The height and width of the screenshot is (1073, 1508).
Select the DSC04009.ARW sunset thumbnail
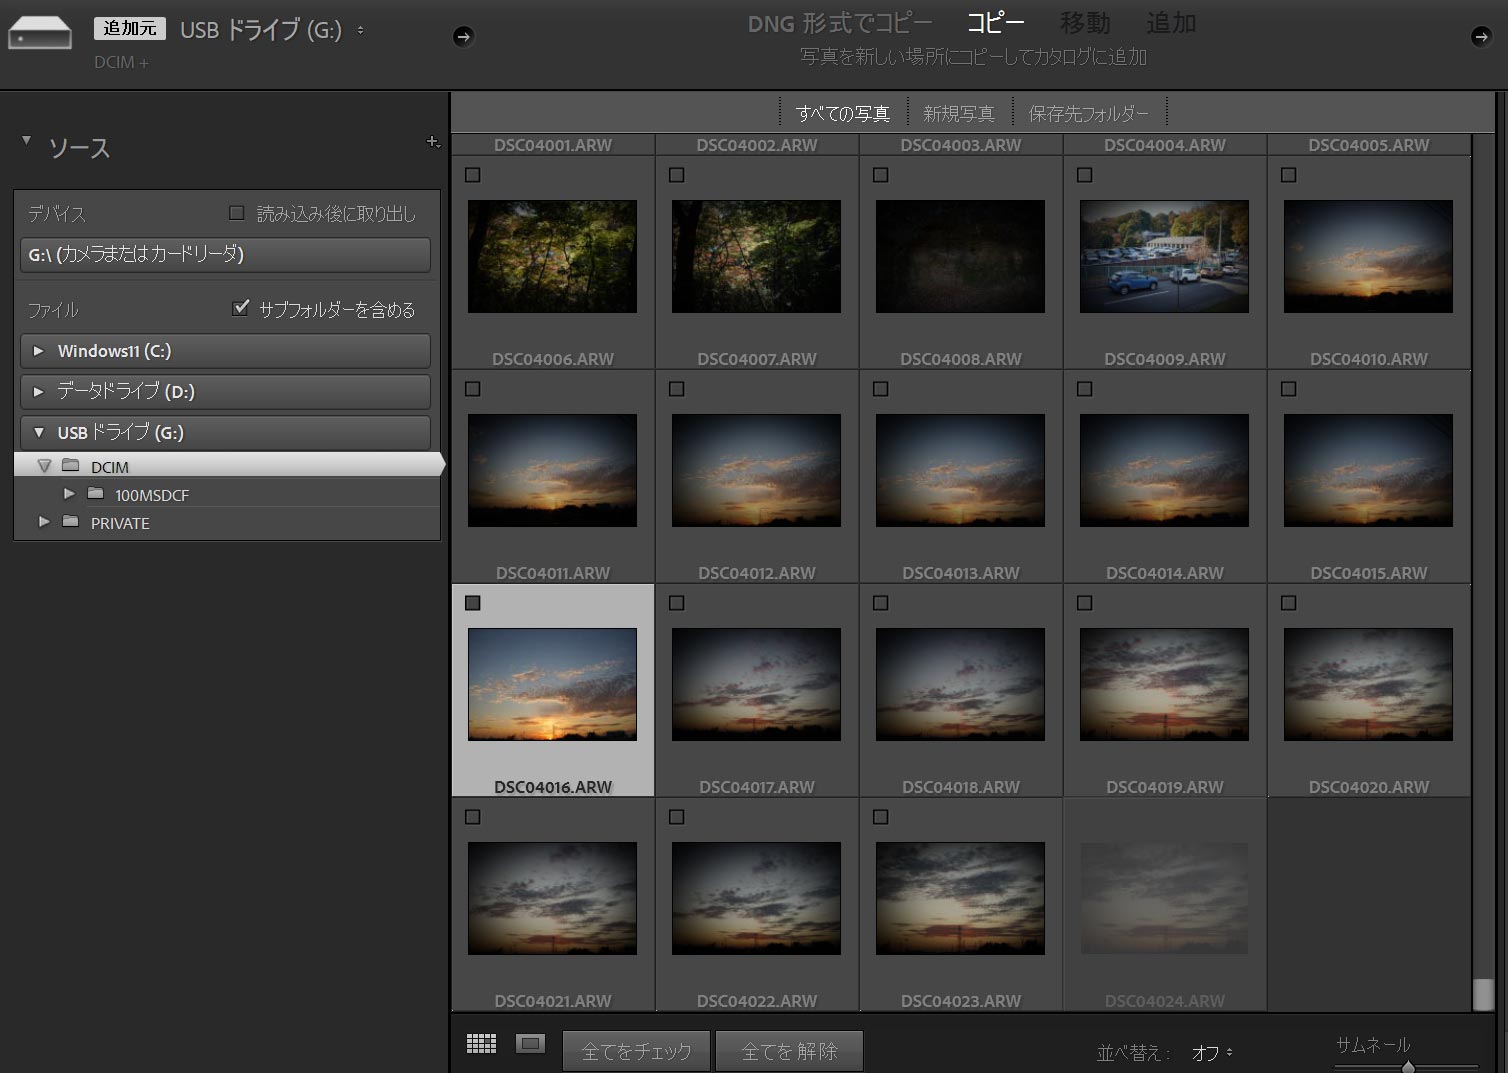click(x=1164, y=470)
